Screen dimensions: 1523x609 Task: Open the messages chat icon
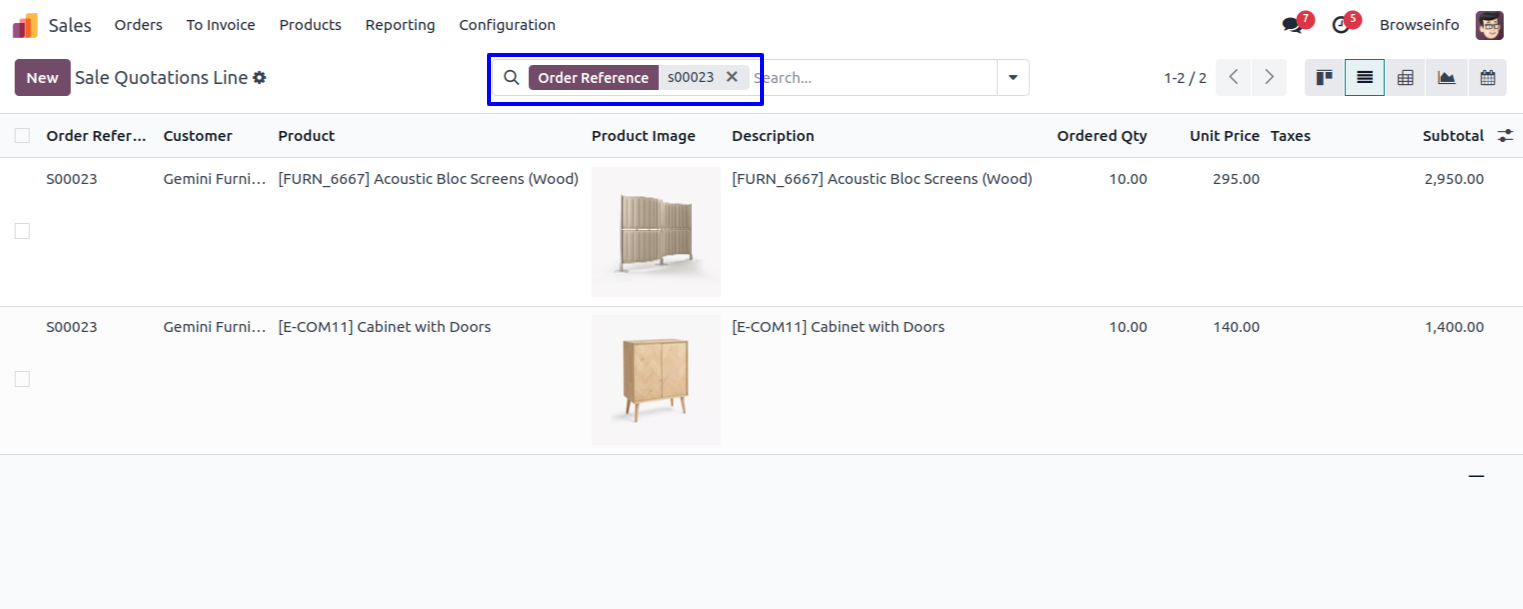[1292, 25]
